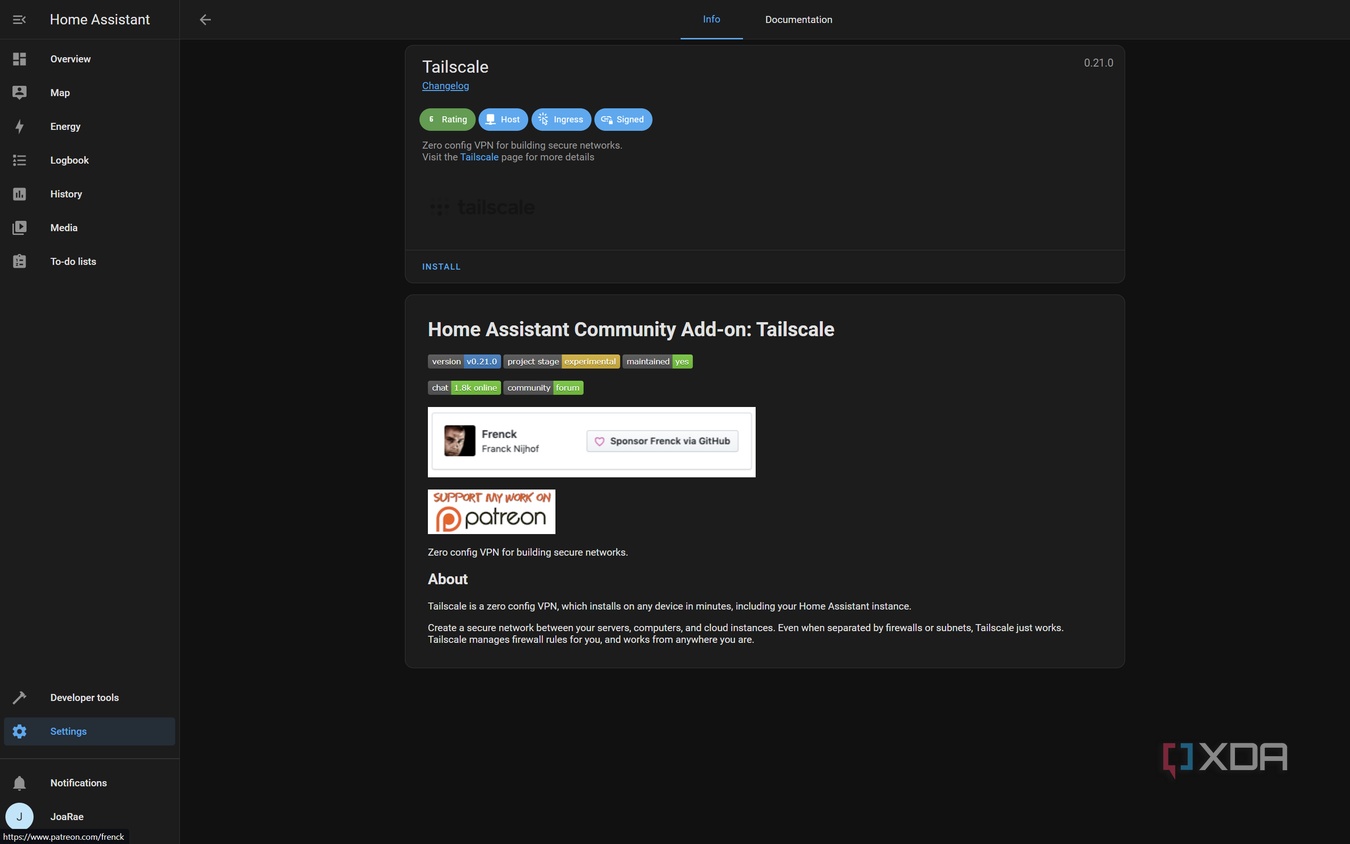
Task: Open History from the sidebar
Action: 90,194
